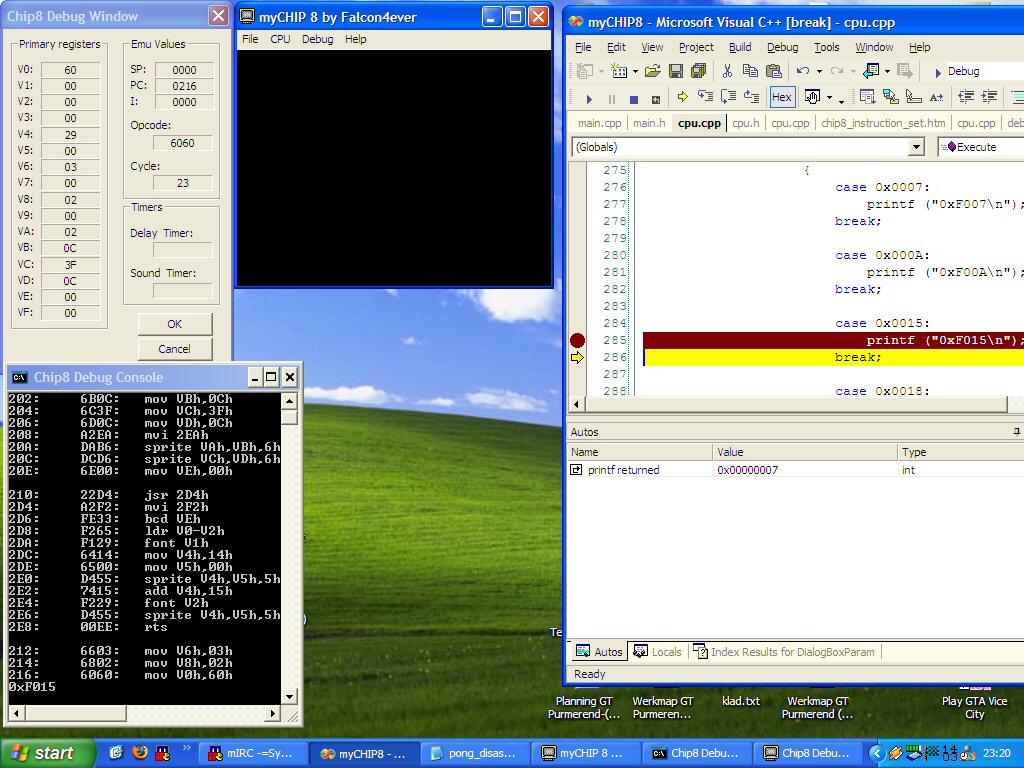Click the Step Over toolbar icon
The width and height of the screenshot is (1024, 768).
[728, 97]
